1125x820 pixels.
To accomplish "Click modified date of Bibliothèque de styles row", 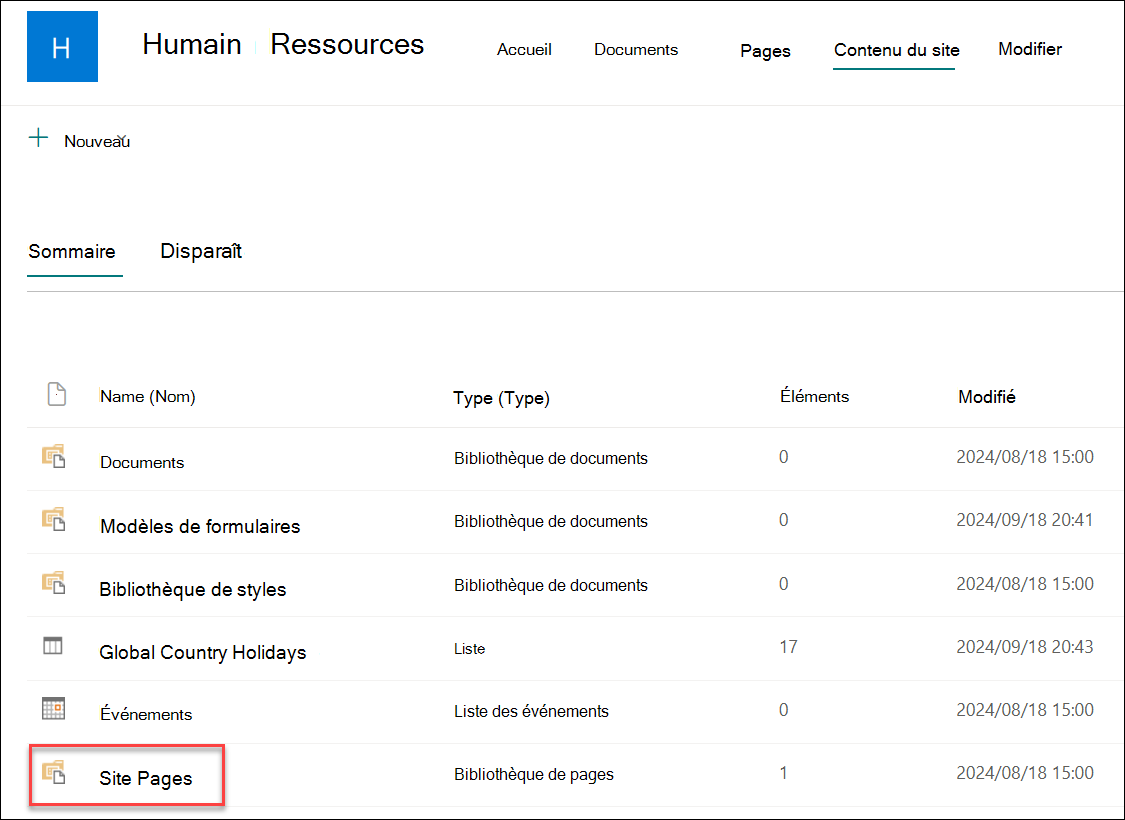I will pos(1025,583).
